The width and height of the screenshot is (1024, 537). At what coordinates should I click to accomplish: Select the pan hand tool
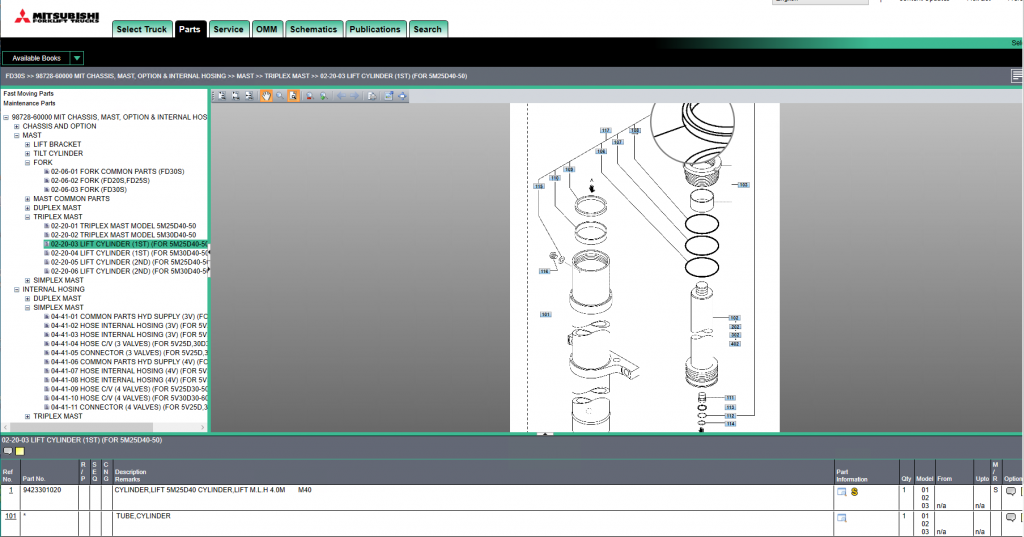(266, 96)
